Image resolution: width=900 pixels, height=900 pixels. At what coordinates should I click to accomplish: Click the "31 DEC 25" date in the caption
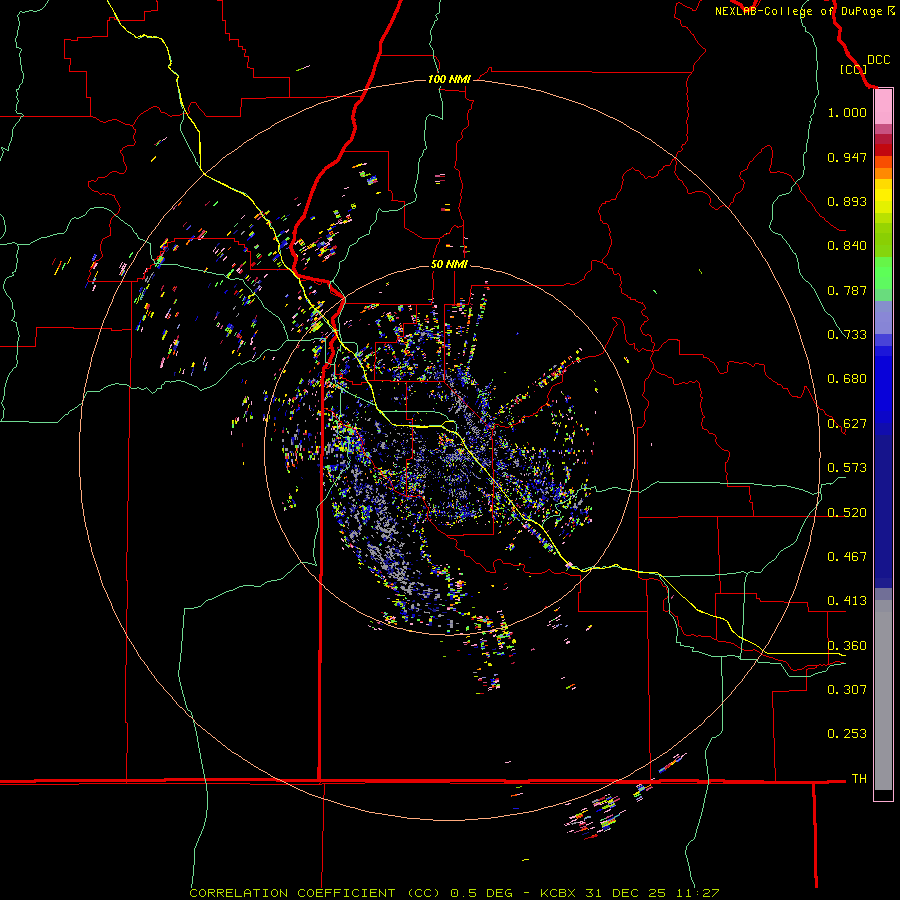pos(626,893)
